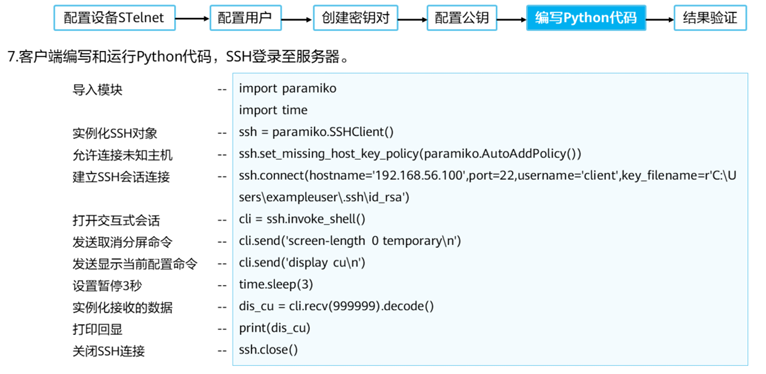The height and width of the screenshot is (374, 766).
Task: Click the label 发送显示当前配置命令
Action: click(x=135, y=264)
